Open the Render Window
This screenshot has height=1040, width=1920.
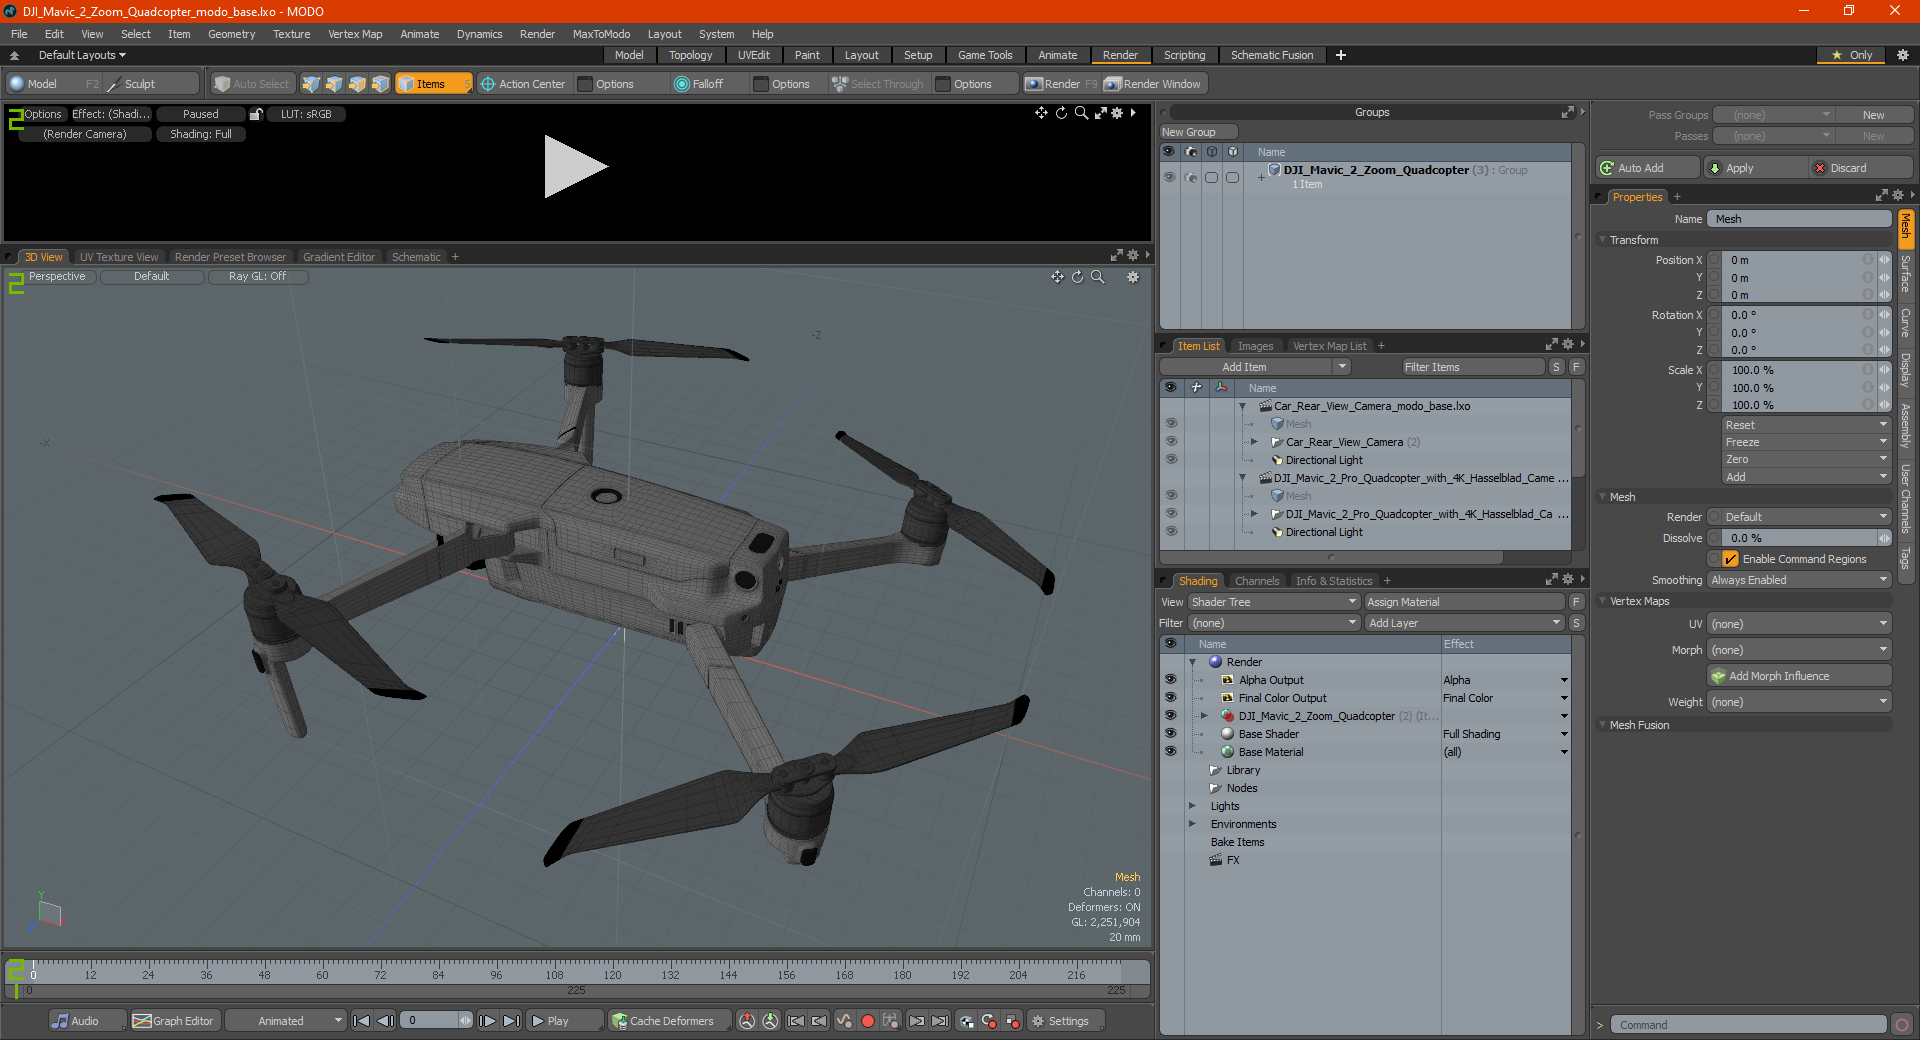click(1153, 84)
